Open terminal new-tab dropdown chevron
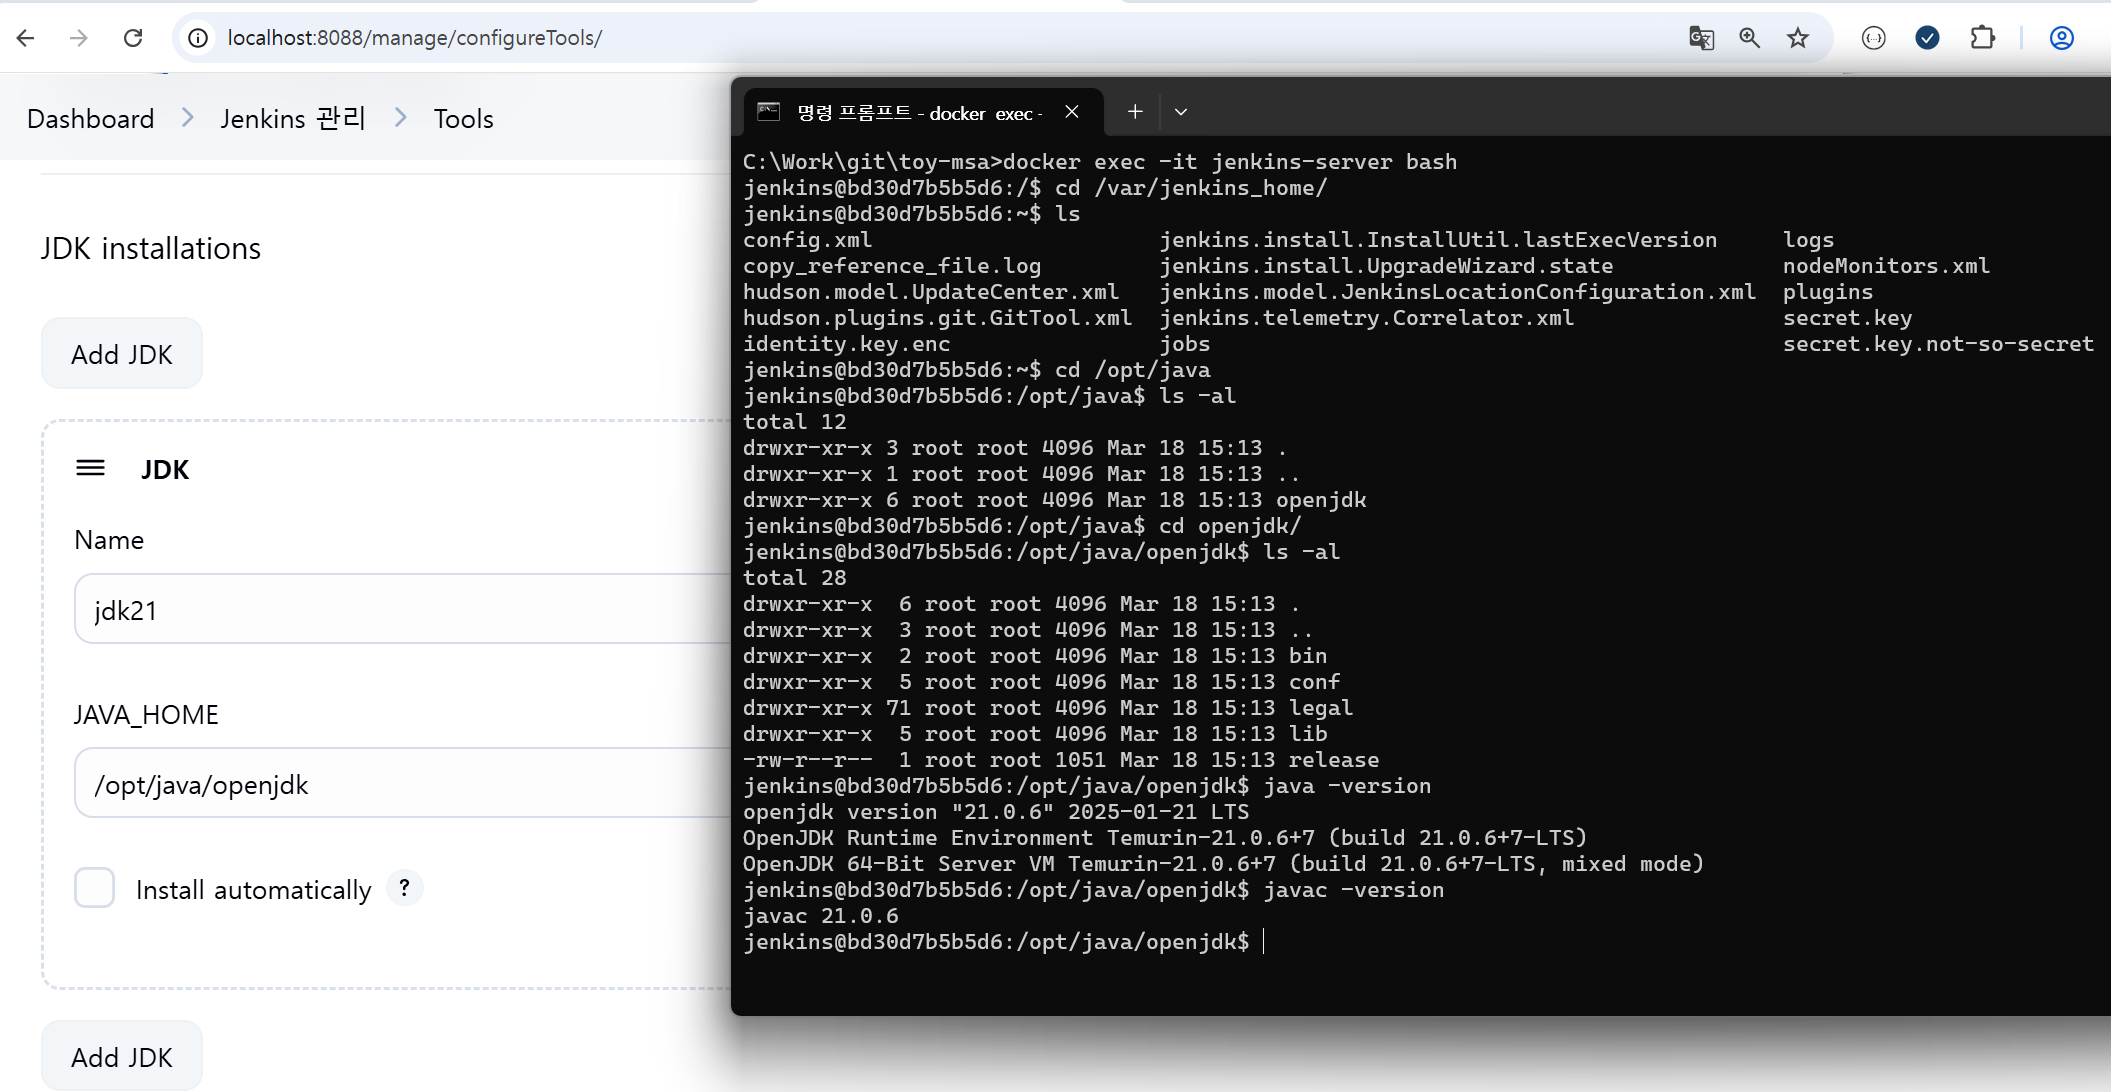Screen dimensions: 2111x1092 pos(1181,112)
